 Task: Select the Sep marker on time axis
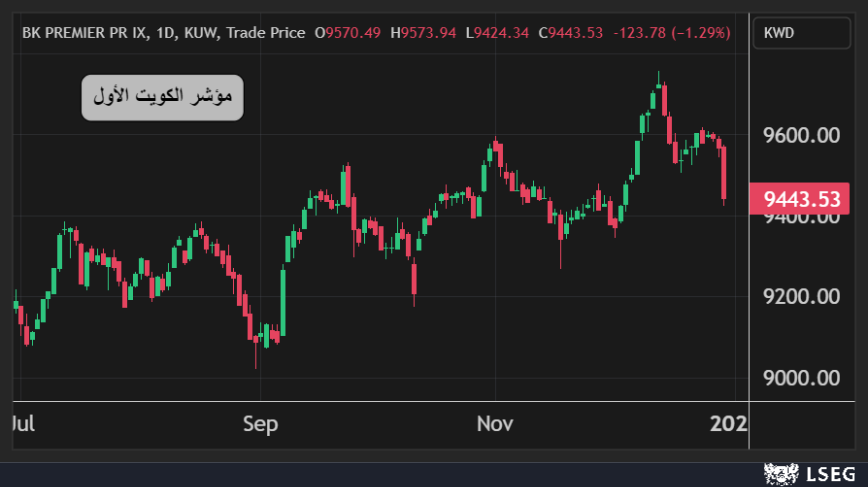260,424
